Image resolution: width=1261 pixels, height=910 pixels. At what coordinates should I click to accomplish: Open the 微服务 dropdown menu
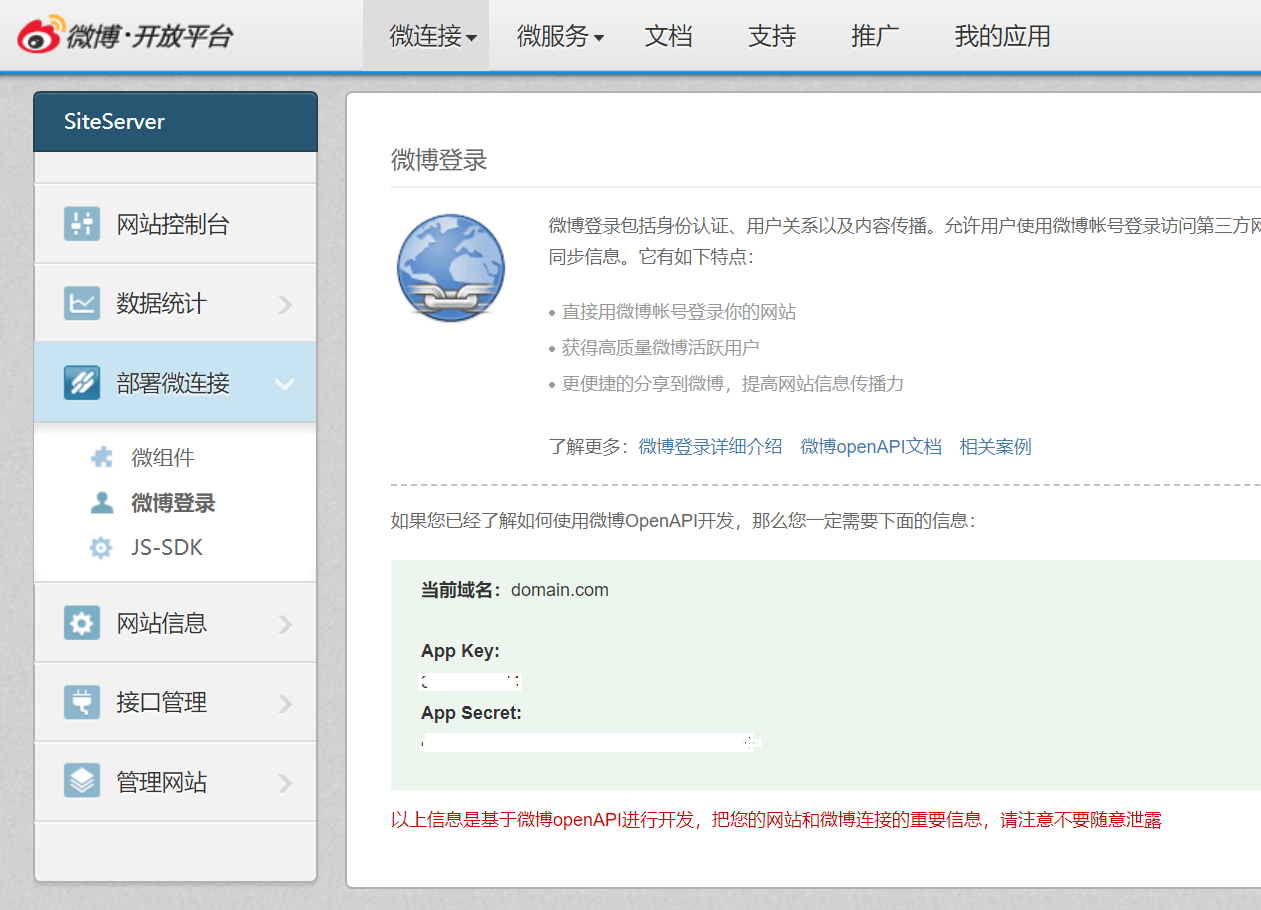[x=560, y=37]
